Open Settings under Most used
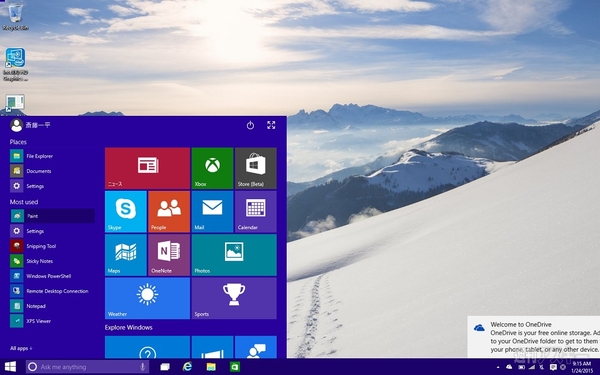 [x=52, y=231]
